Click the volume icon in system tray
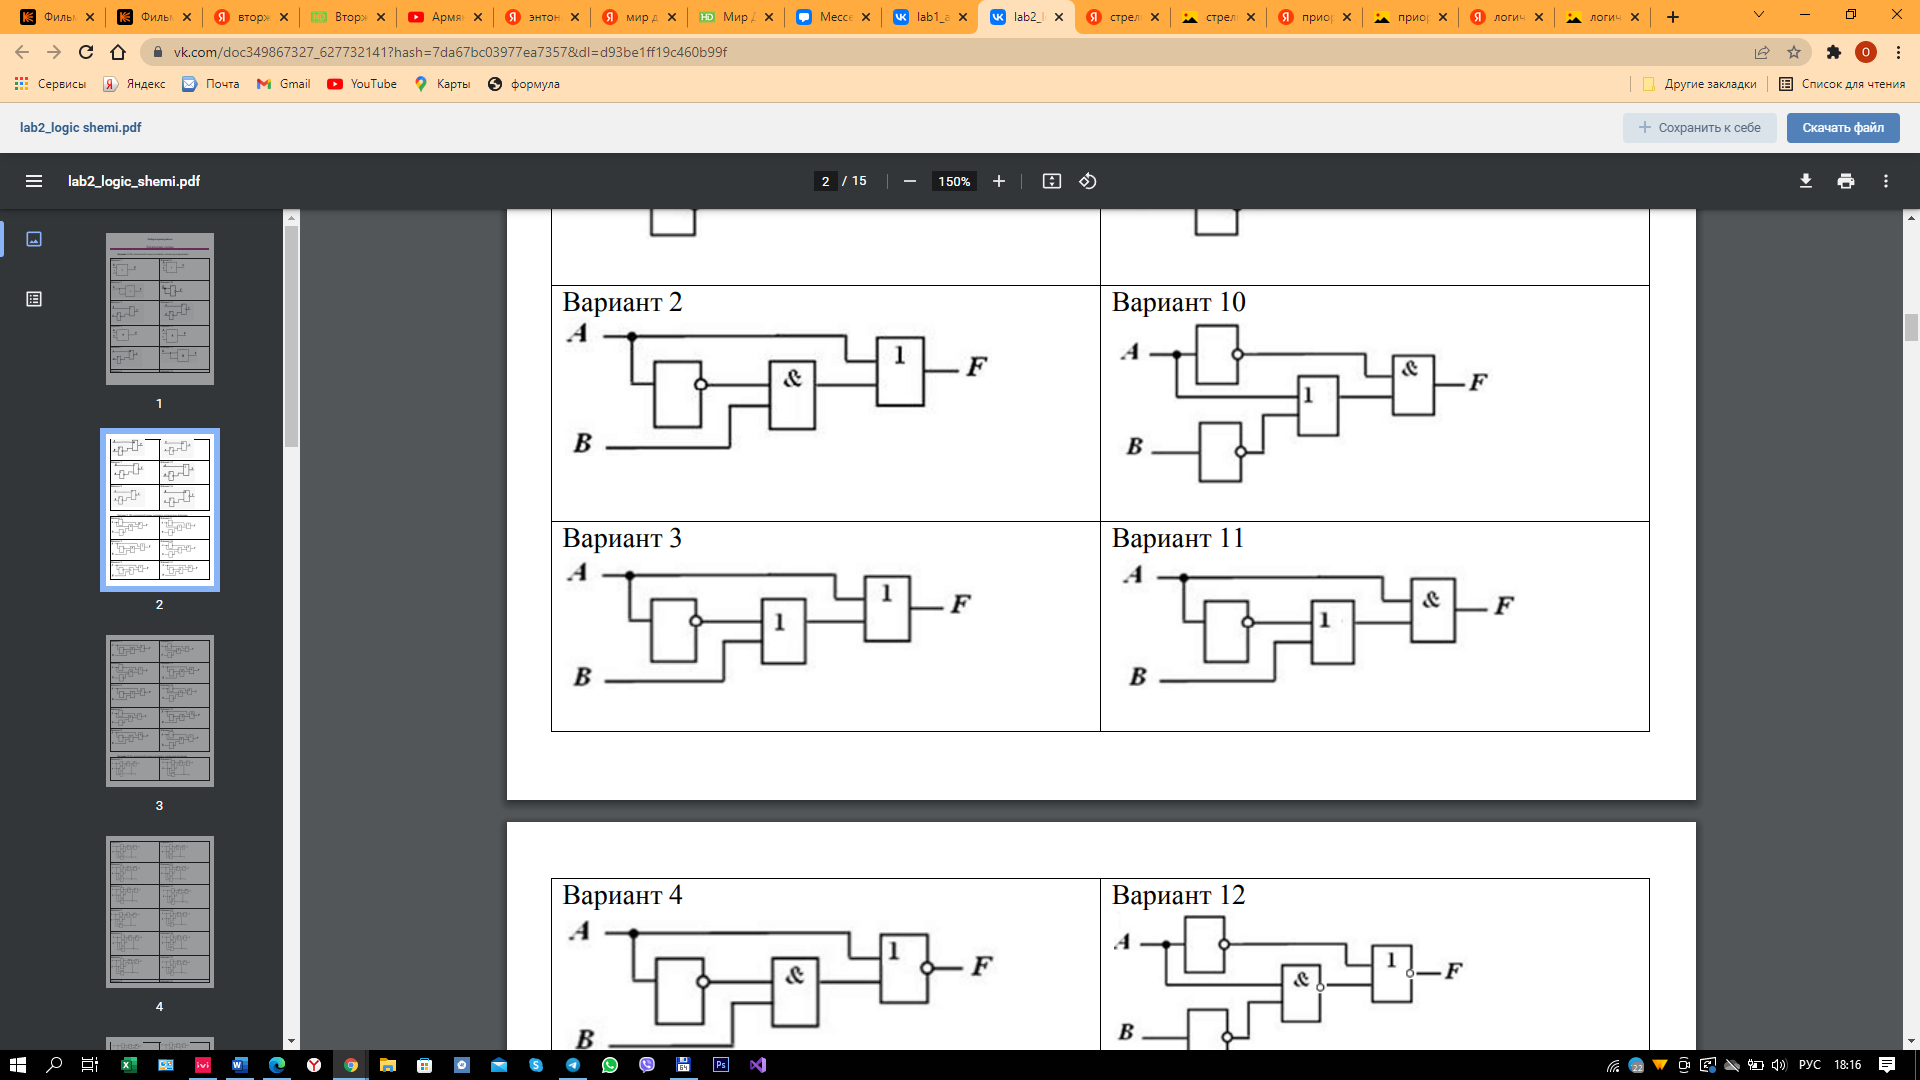Screen dimensions: 1920x1080 [1778, 1065]
